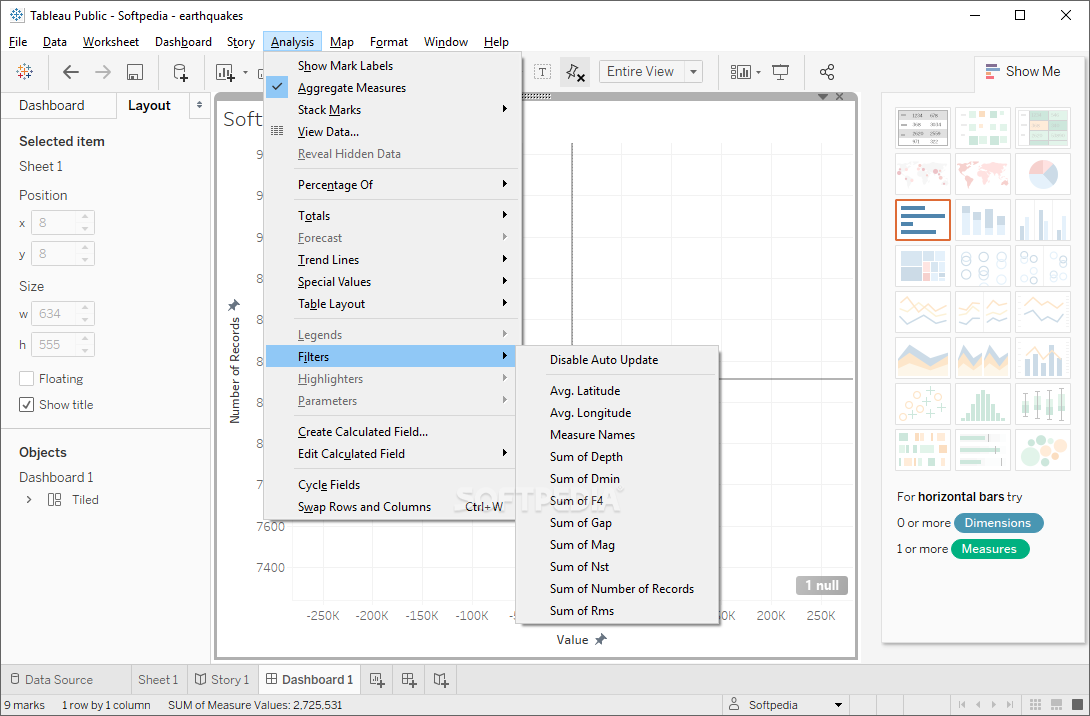Toggle the Floating checkbox
The image size is (1090, 716).
[26, 379]
